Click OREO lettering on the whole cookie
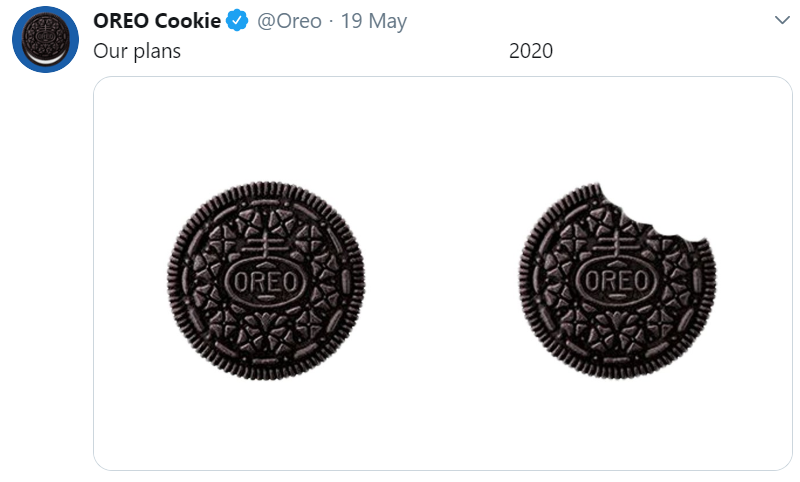Screen dimensions: 800x482 265,282
